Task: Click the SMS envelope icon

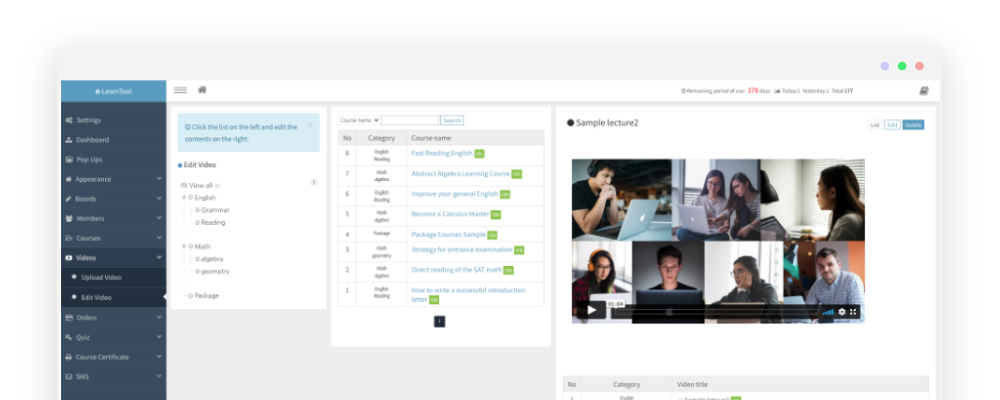Action: (69, 376)
